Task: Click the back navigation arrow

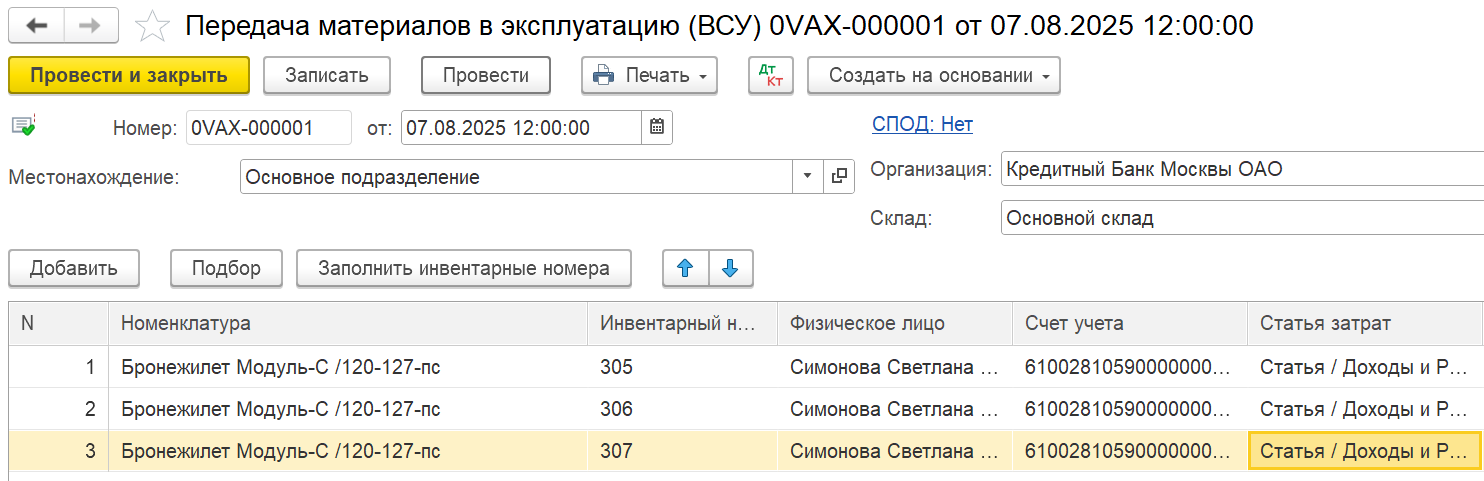Action: tap(36, 26)
